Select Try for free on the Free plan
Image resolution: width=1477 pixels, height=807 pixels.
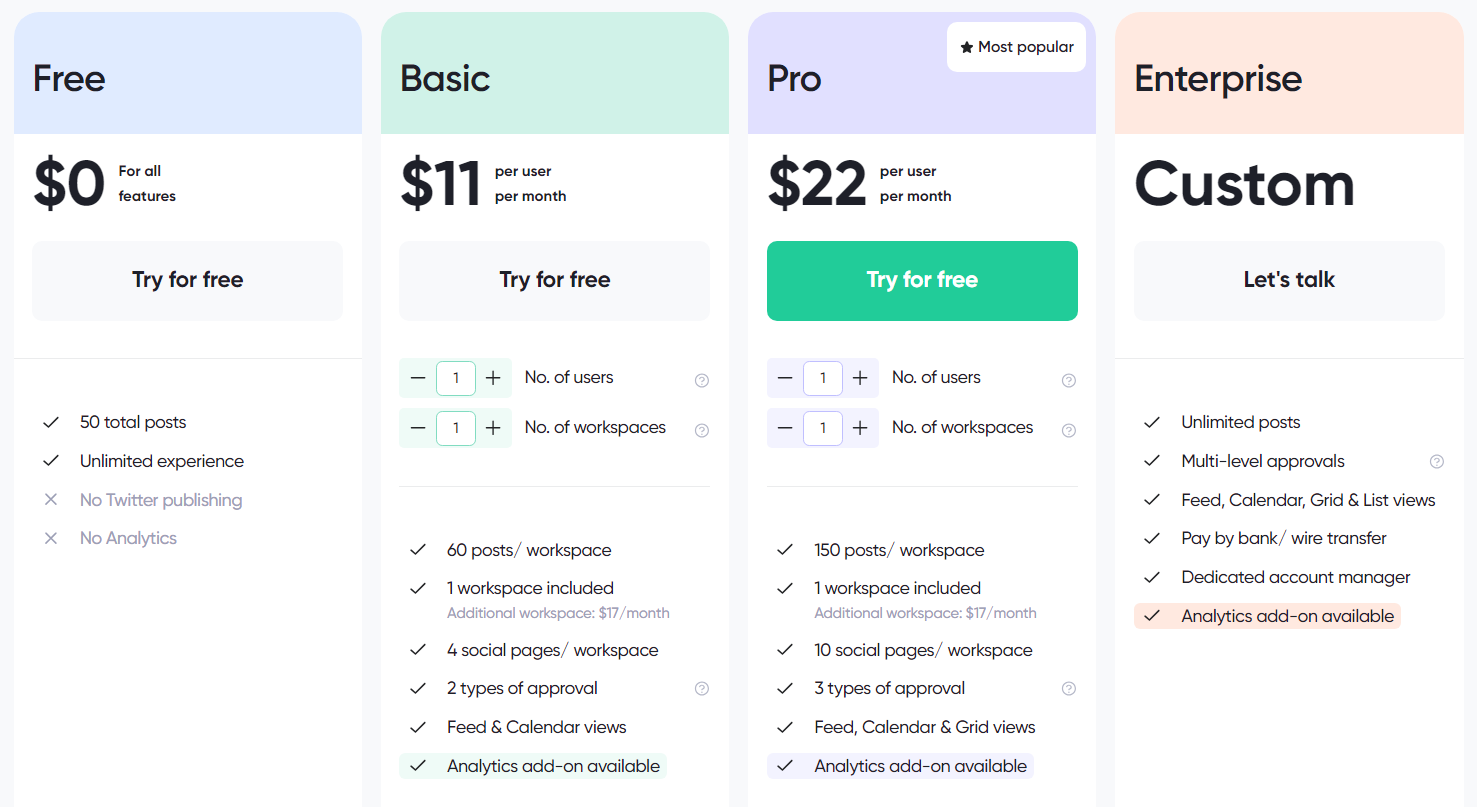point(187,280)
